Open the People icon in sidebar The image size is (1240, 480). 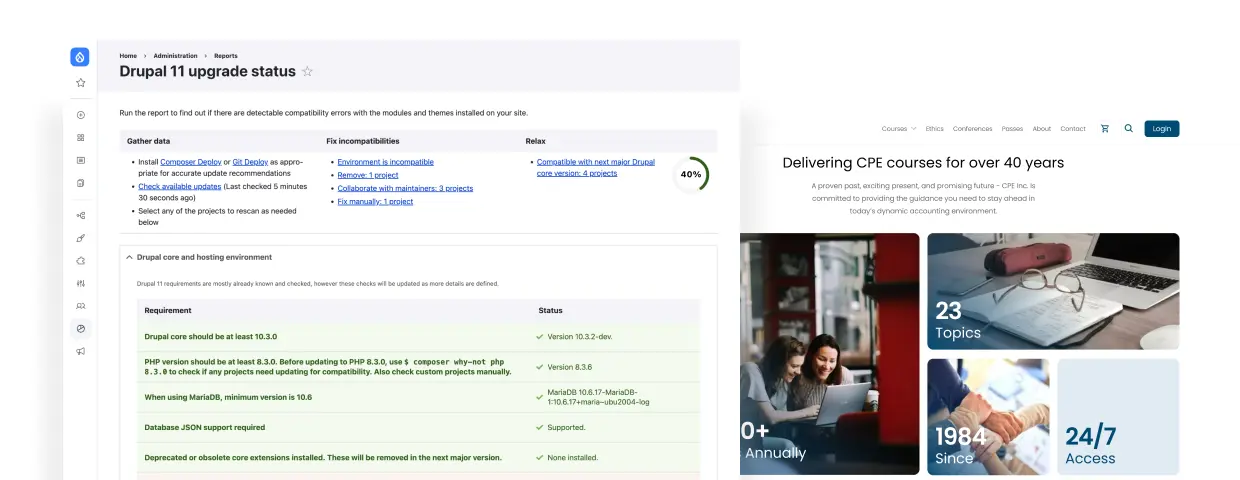pyautogui.click(x=81, y=306)
